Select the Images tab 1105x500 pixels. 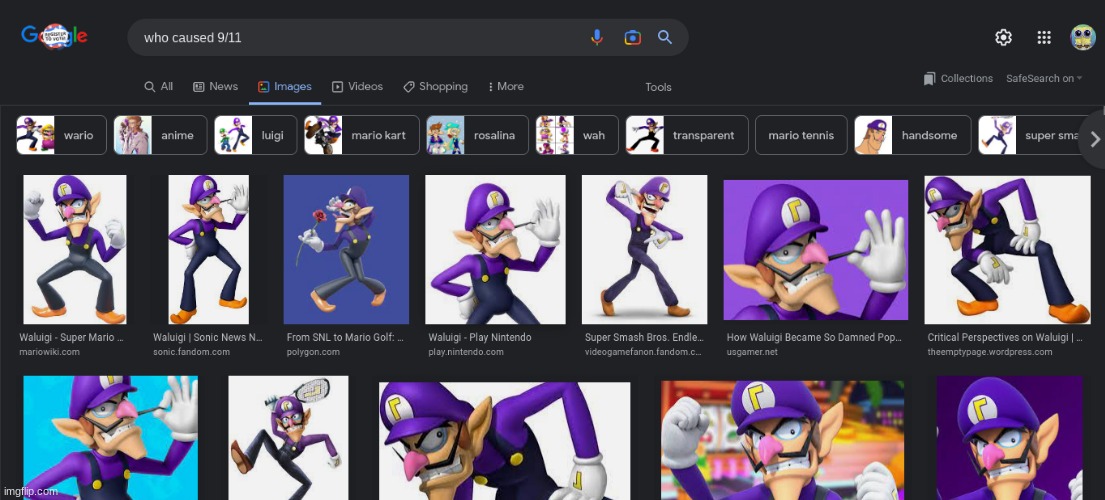(x=285, y=87)
